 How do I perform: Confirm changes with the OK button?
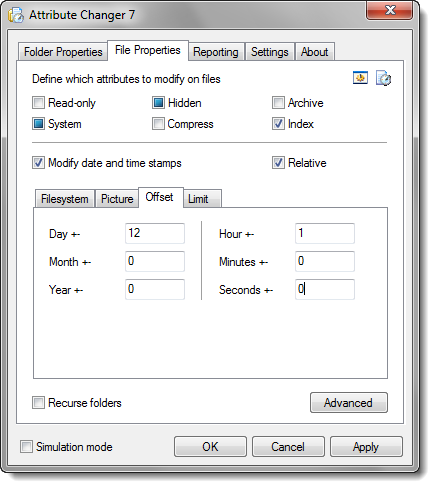click(x=210, y=447)
